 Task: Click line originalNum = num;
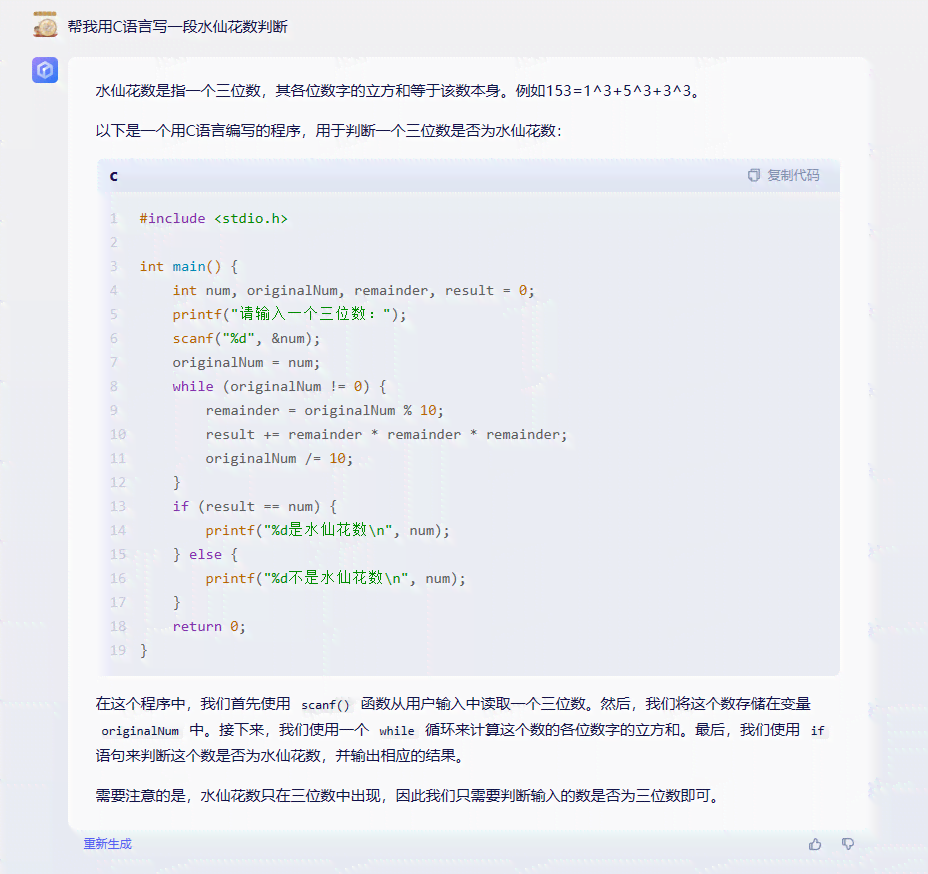point(246,362)
